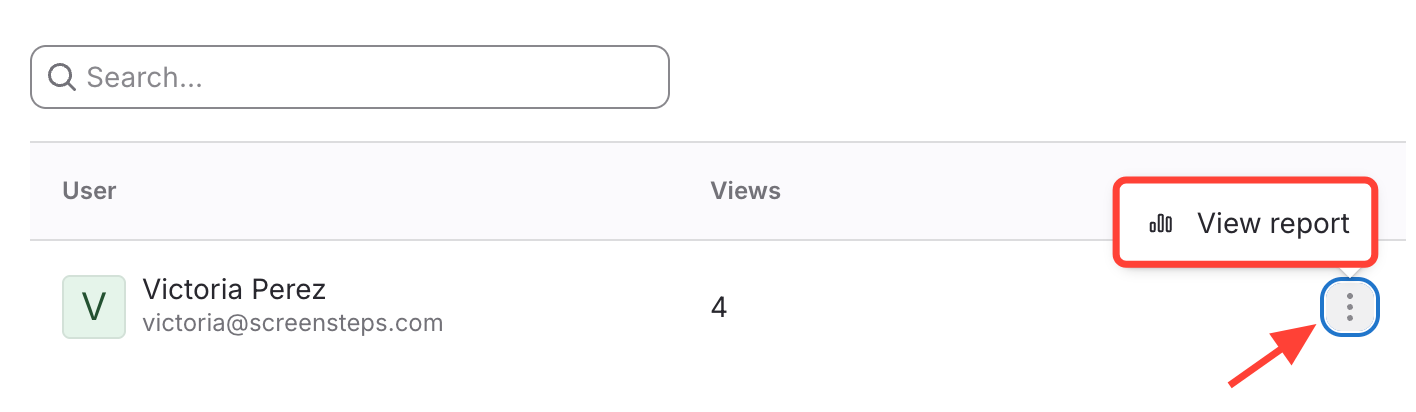
Task: Select View report from the popup menu
Action: [1272, 223]
